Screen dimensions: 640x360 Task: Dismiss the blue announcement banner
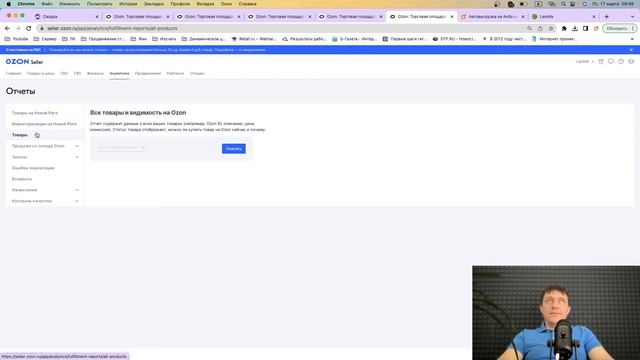[x=631, y=50]
